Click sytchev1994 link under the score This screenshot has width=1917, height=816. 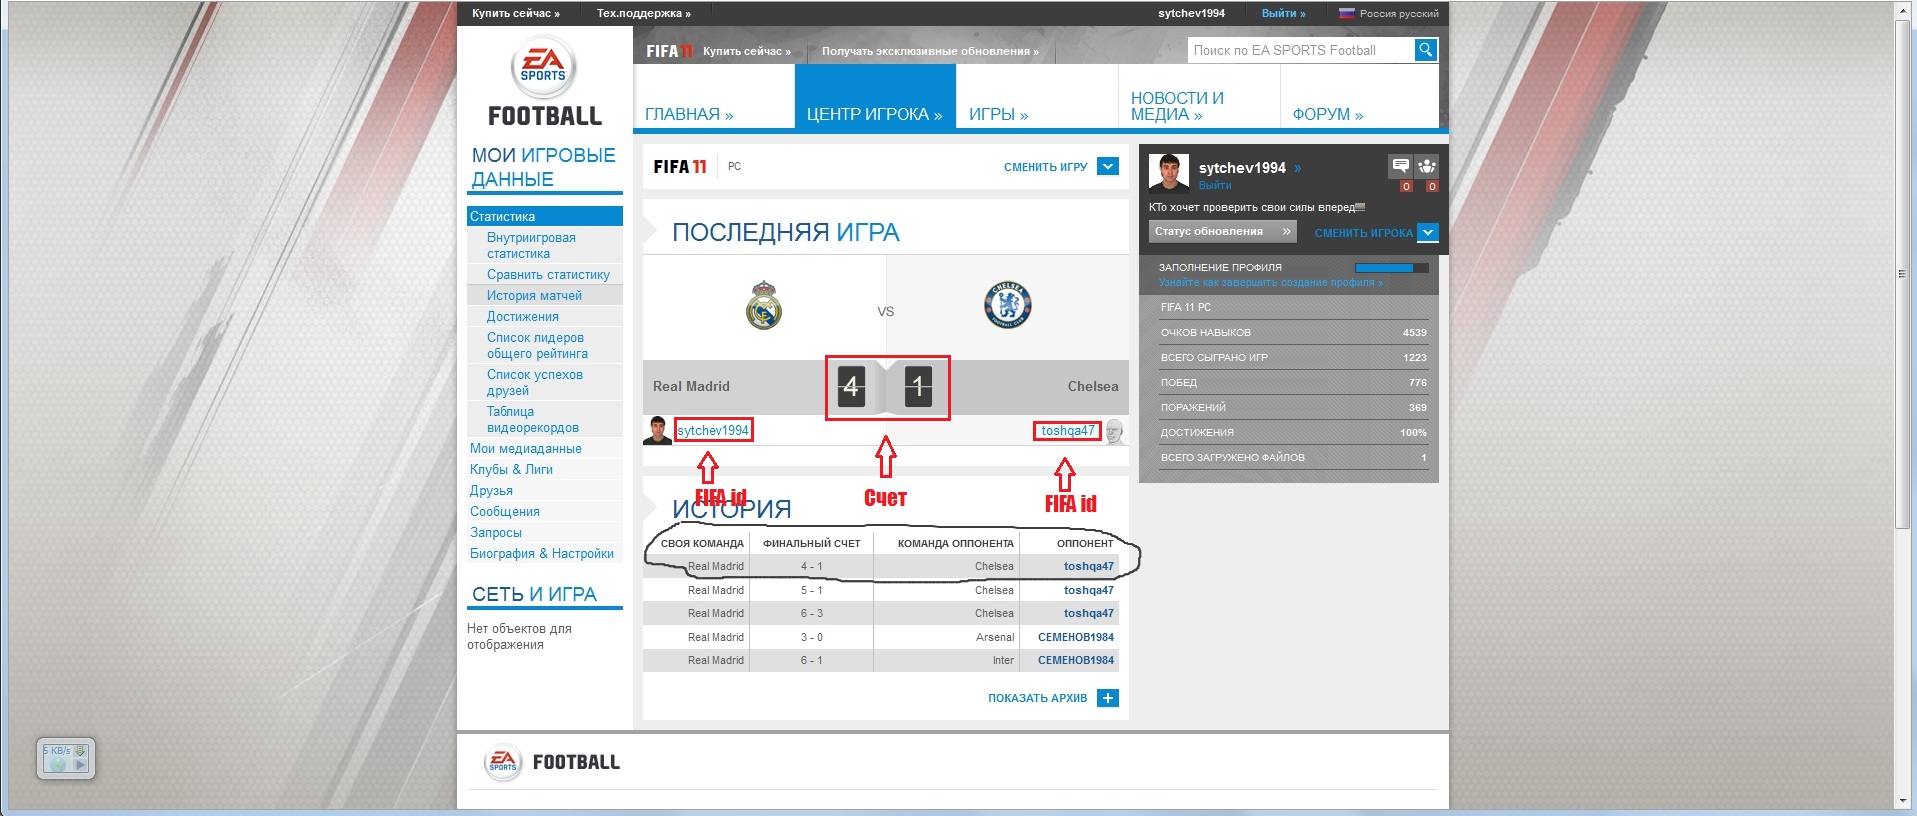click(x=713, y=430)
